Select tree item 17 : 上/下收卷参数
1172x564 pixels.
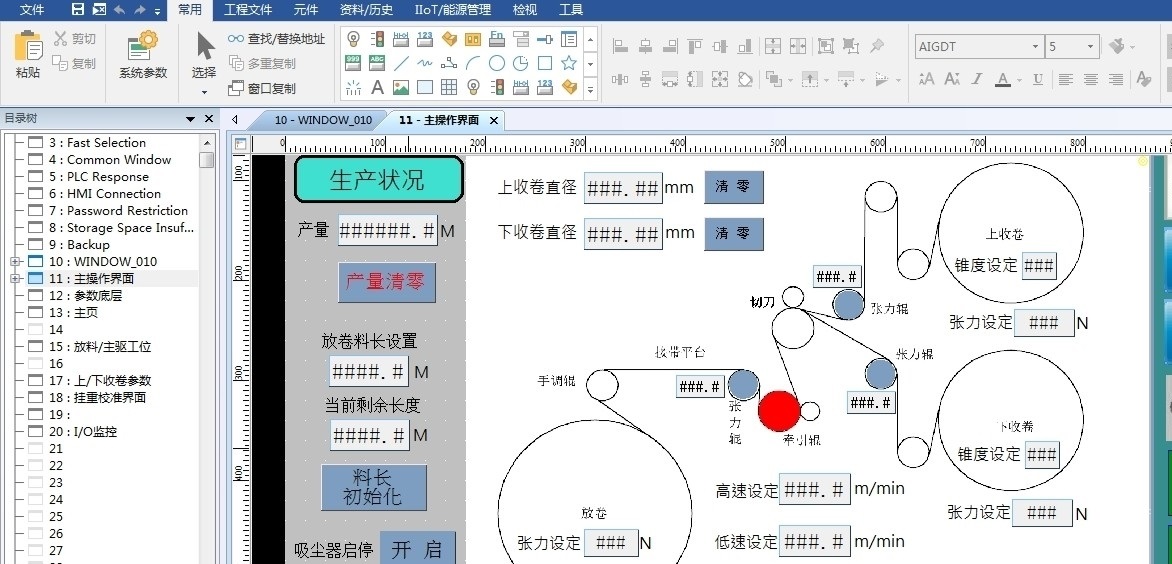click(x=112, y=380)
